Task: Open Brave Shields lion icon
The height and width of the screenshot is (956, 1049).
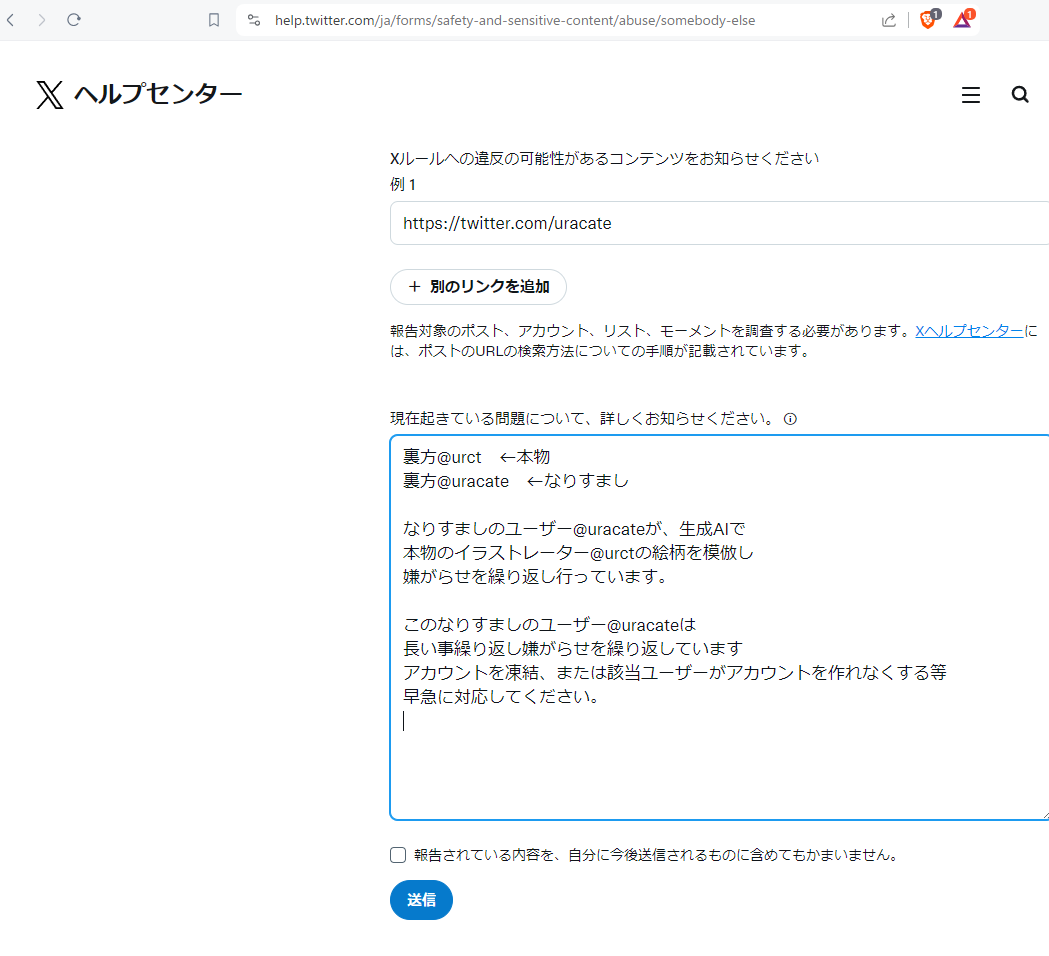Action: [x=929, y=19]
